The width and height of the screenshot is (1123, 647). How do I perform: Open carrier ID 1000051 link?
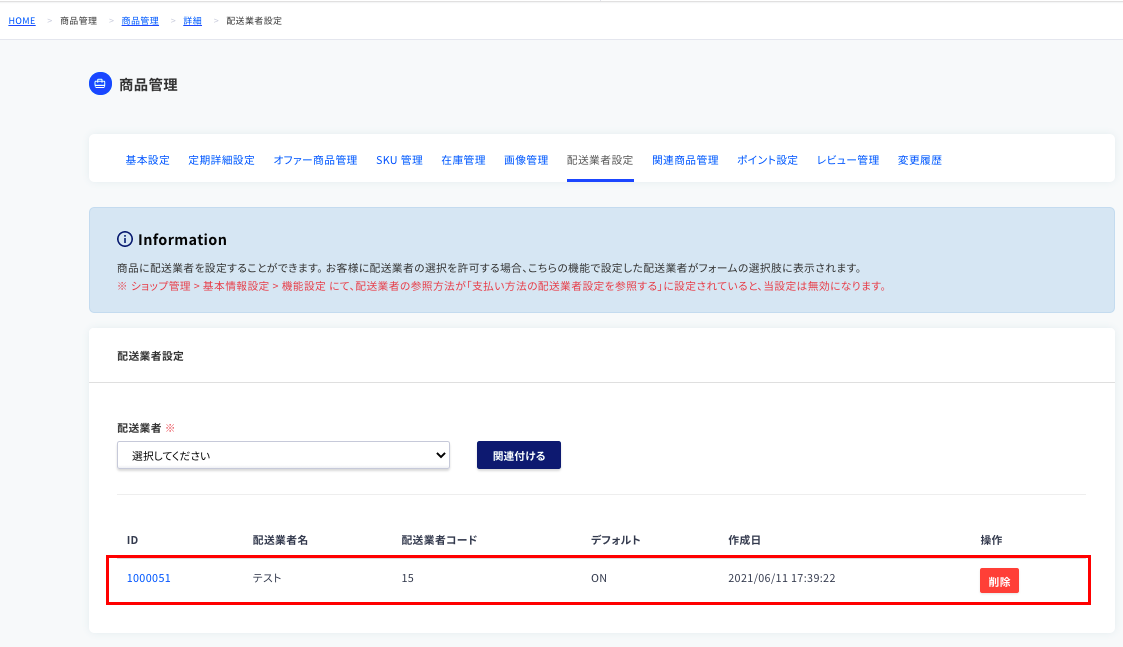(148, 578)
